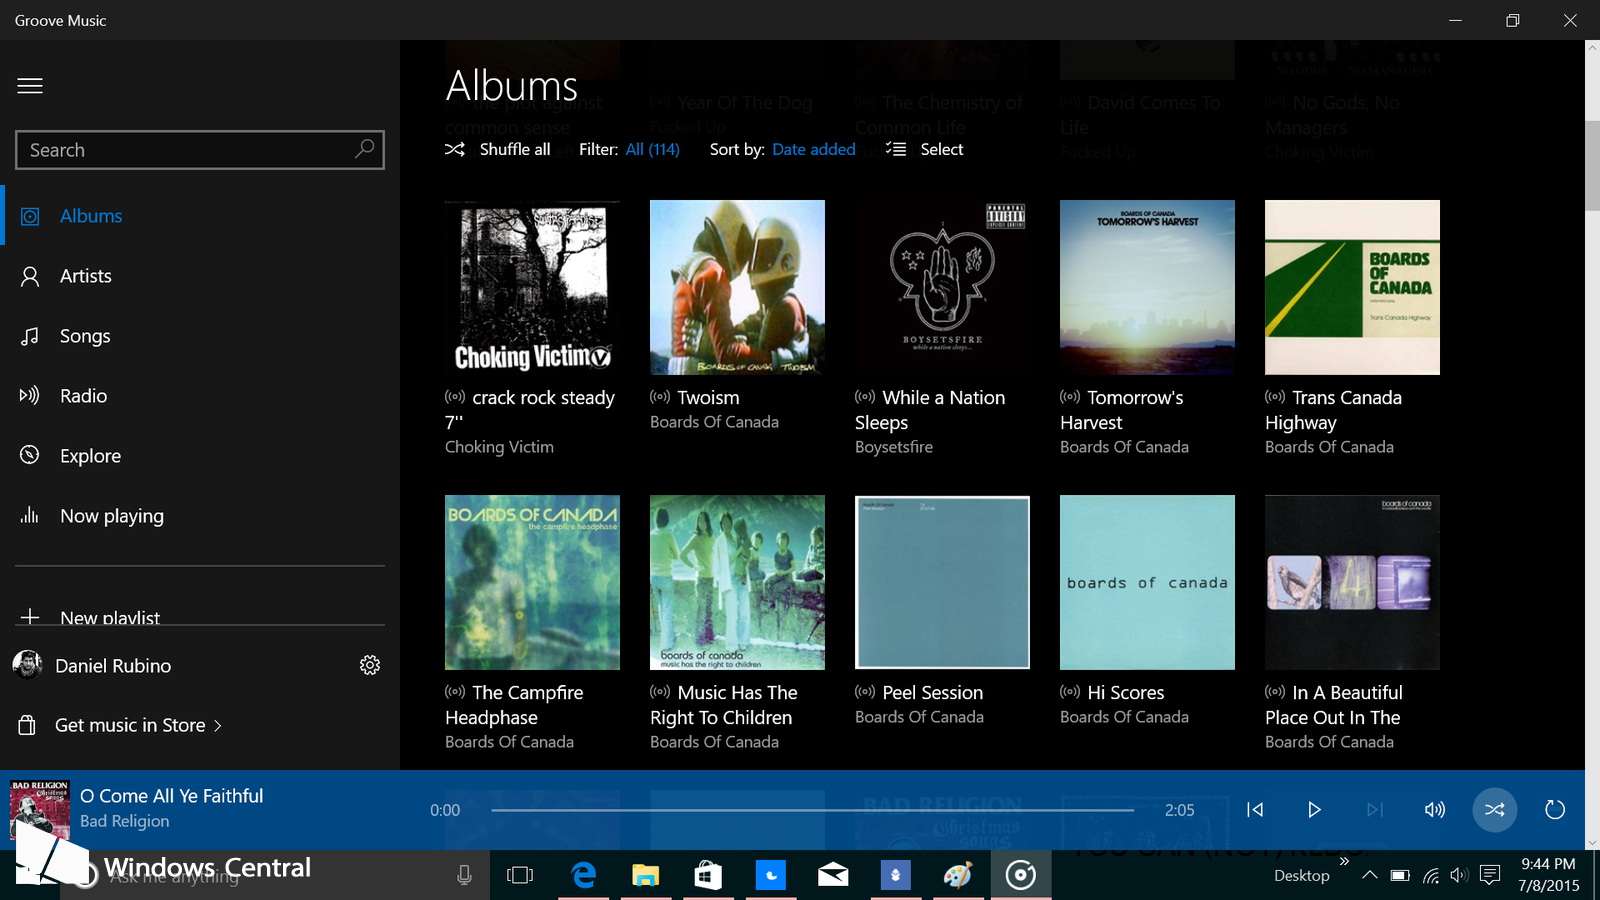
Task: Expand hidden system tray icons arrow
Action: point(1370,875)
